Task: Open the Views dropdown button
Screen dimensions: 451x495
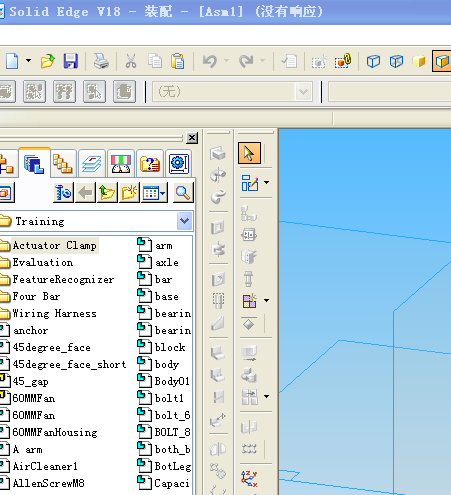Action: [x=154, y=193]
